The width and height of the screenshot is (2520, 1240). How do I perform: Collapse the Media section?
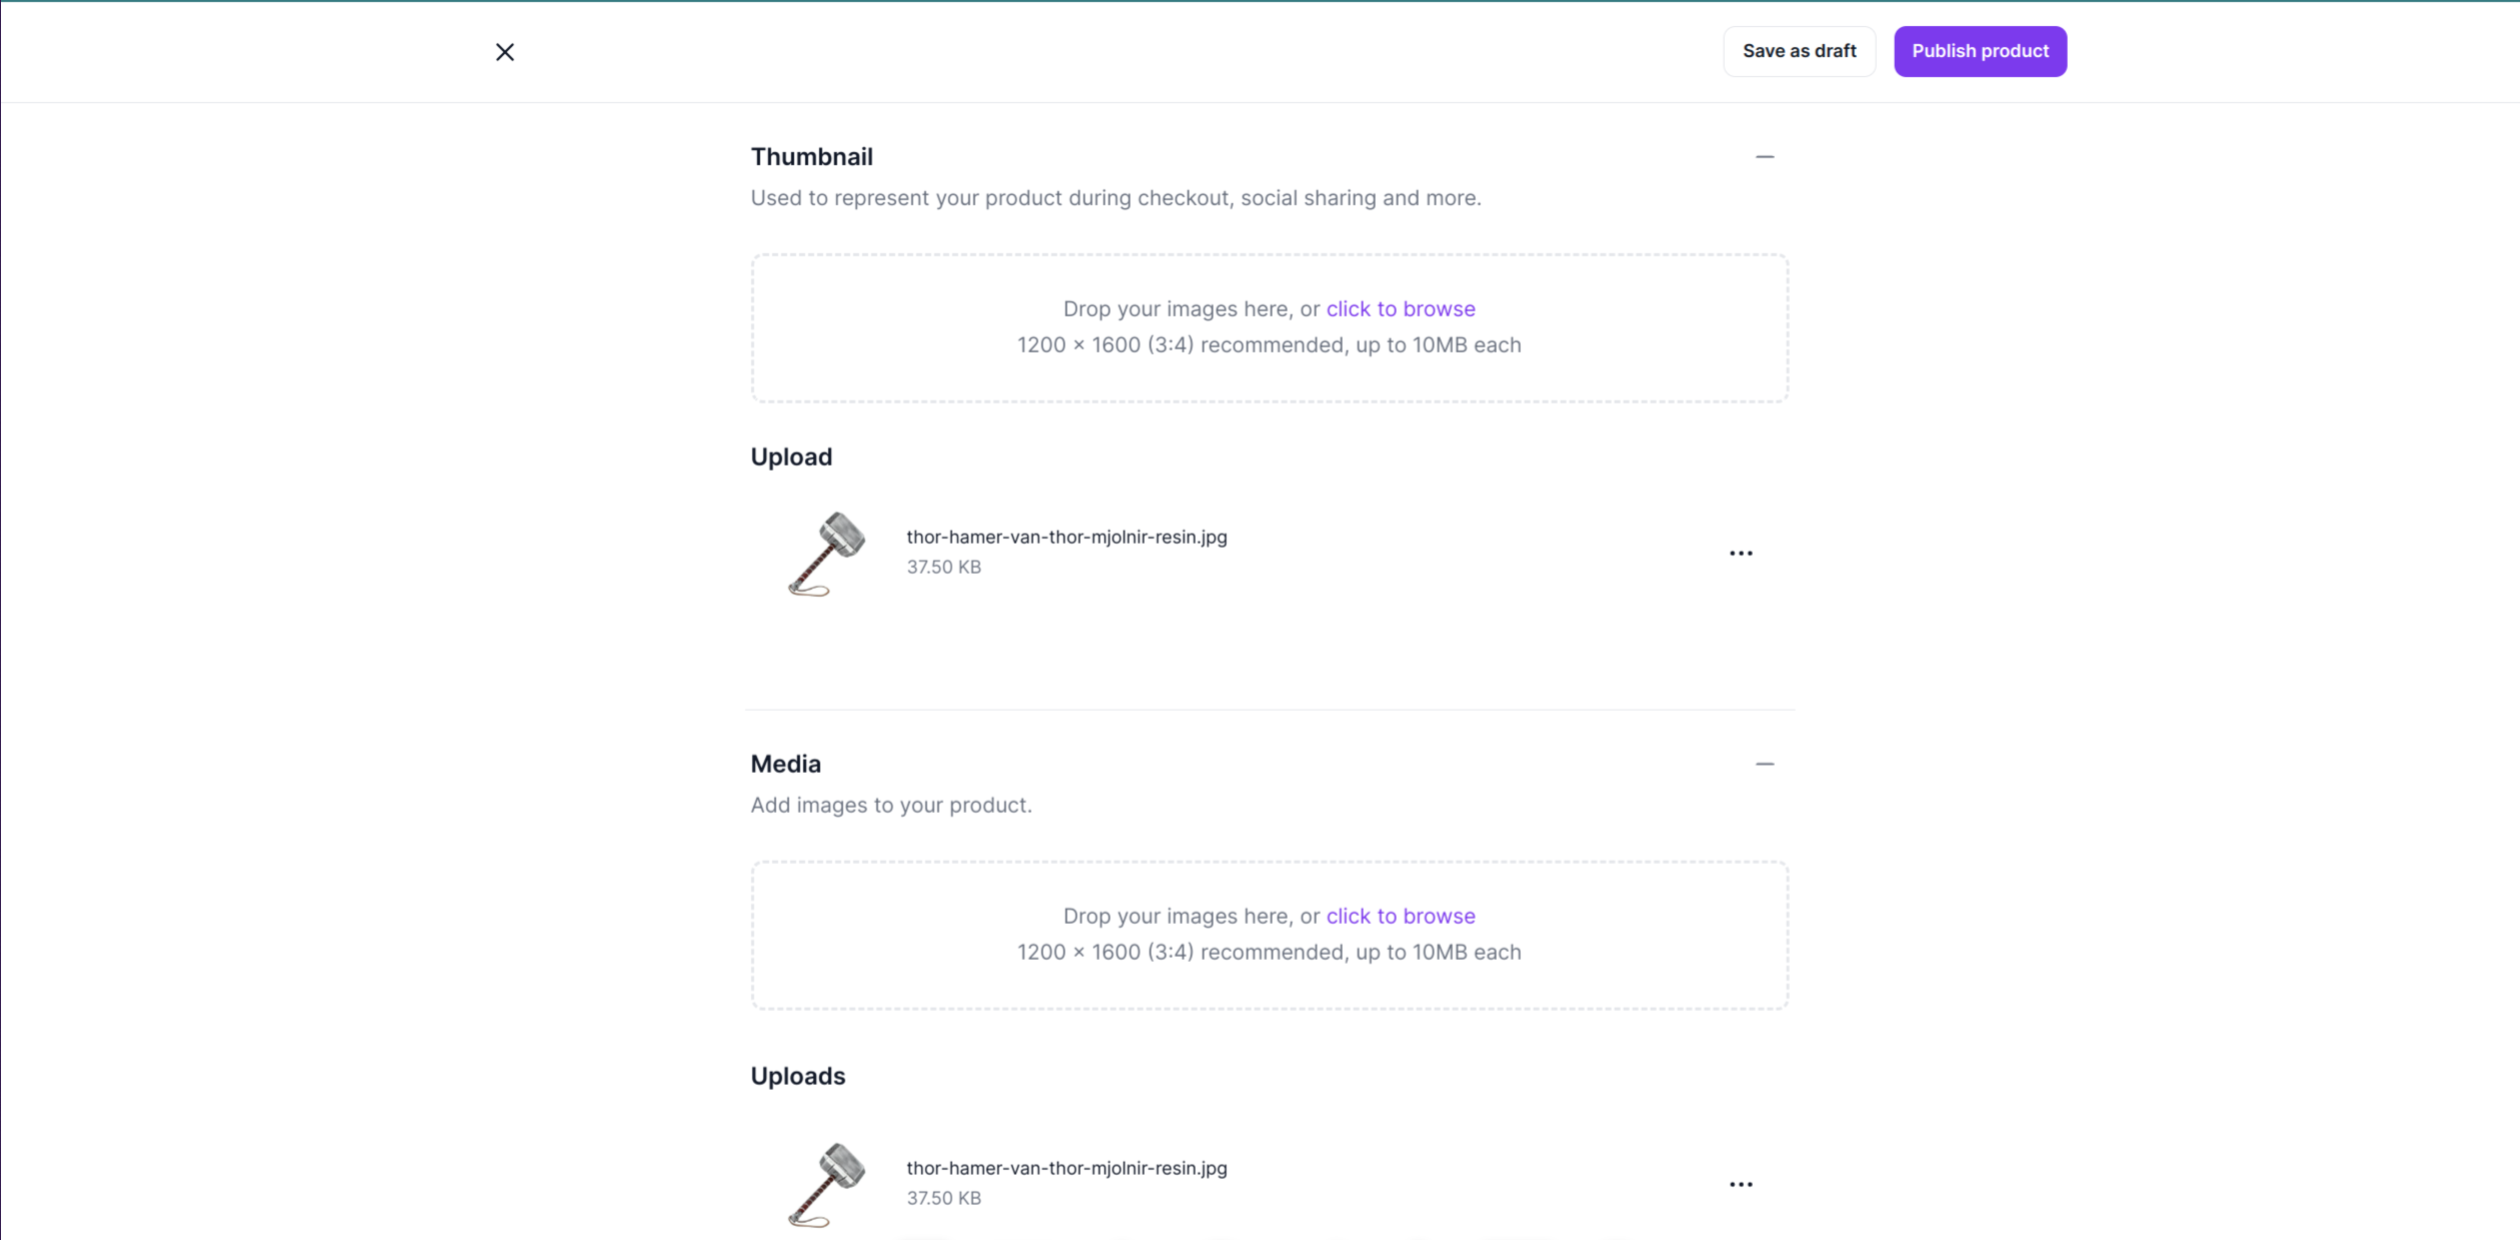(x=1765, y=764)
